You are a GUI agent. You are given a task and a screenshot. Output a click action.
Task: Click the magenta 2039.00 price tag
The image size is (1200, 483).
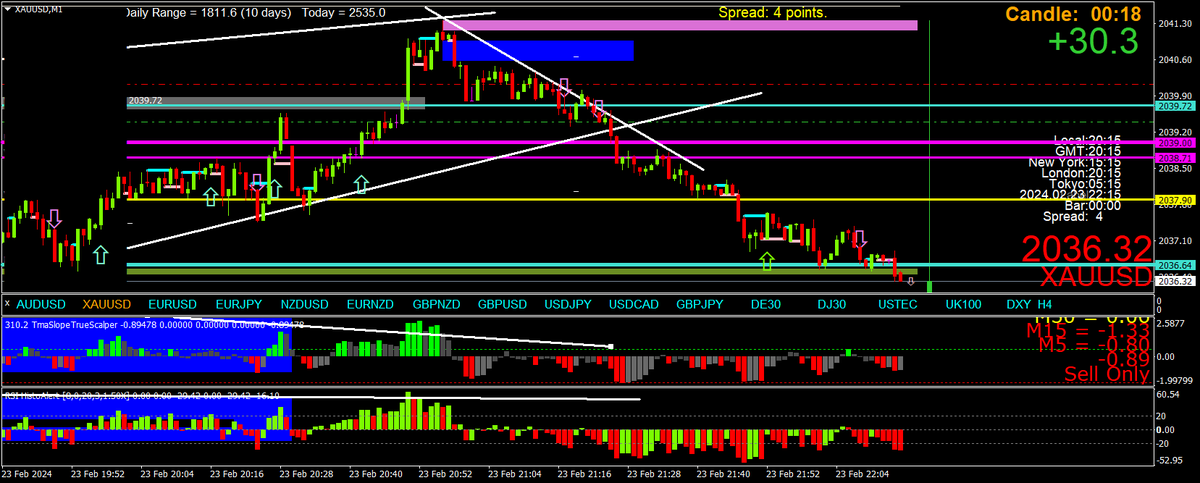[1176, 143]
